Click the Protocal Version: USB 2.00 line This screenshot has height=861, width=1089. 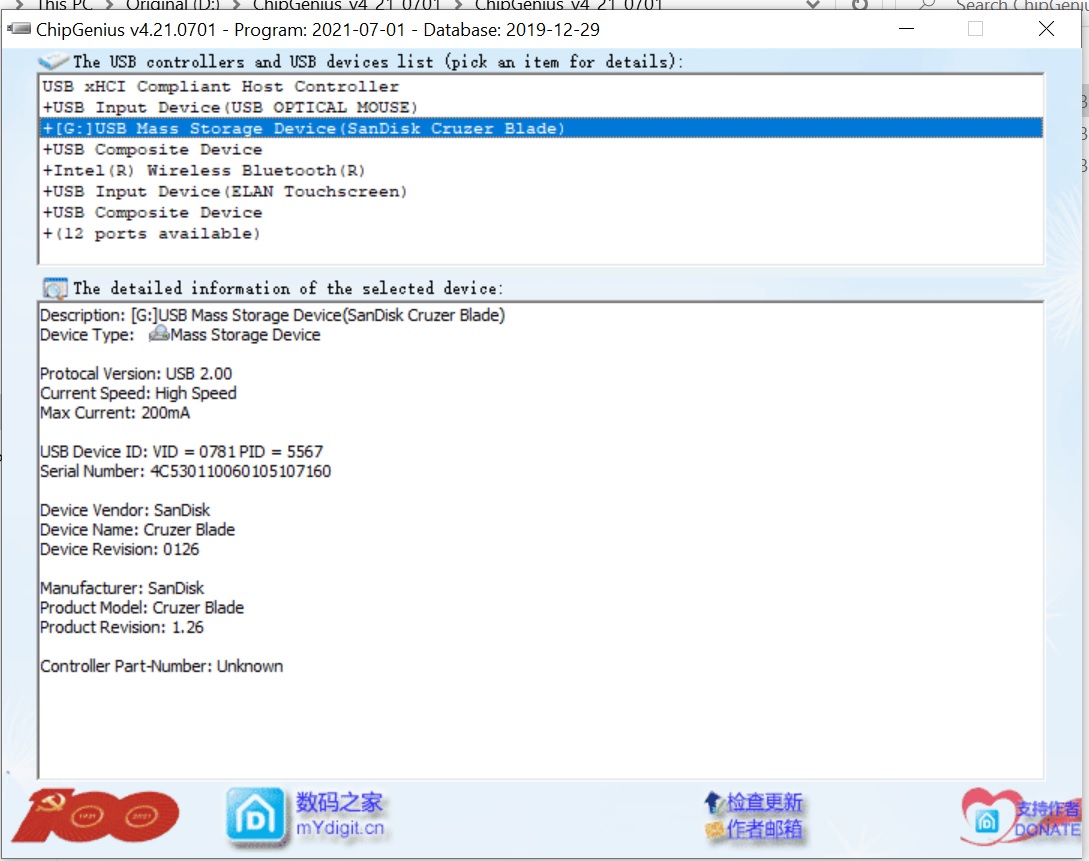click(x=136, y=374)
